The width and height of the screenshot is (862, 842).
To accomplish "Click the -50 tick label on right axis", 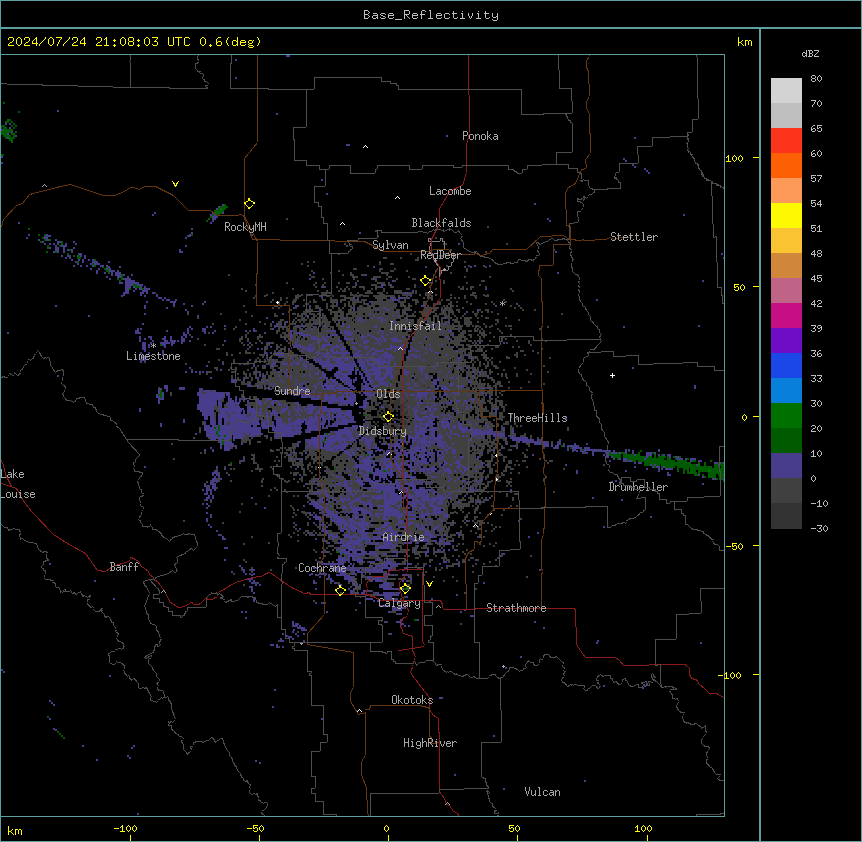I will click(734, 546).
